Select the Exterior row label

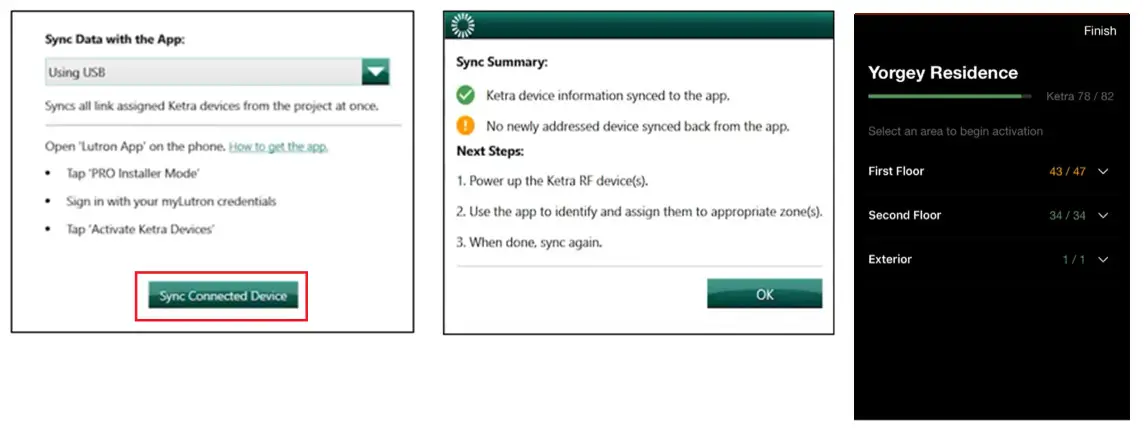(890, 259)
